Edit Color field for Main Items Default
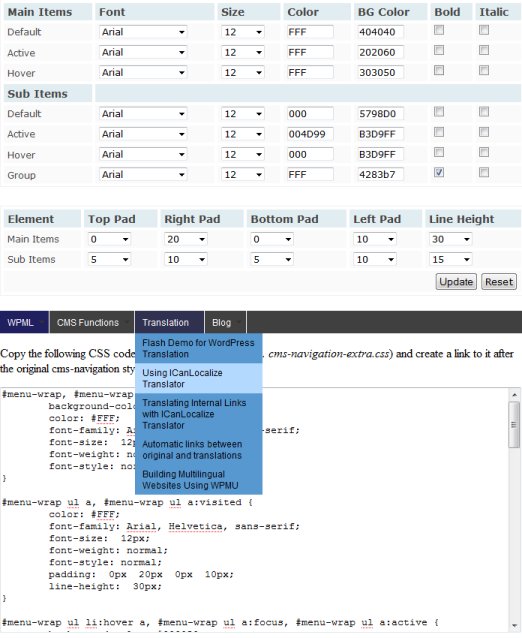This screenshot has height=638, width=522. 310,32
